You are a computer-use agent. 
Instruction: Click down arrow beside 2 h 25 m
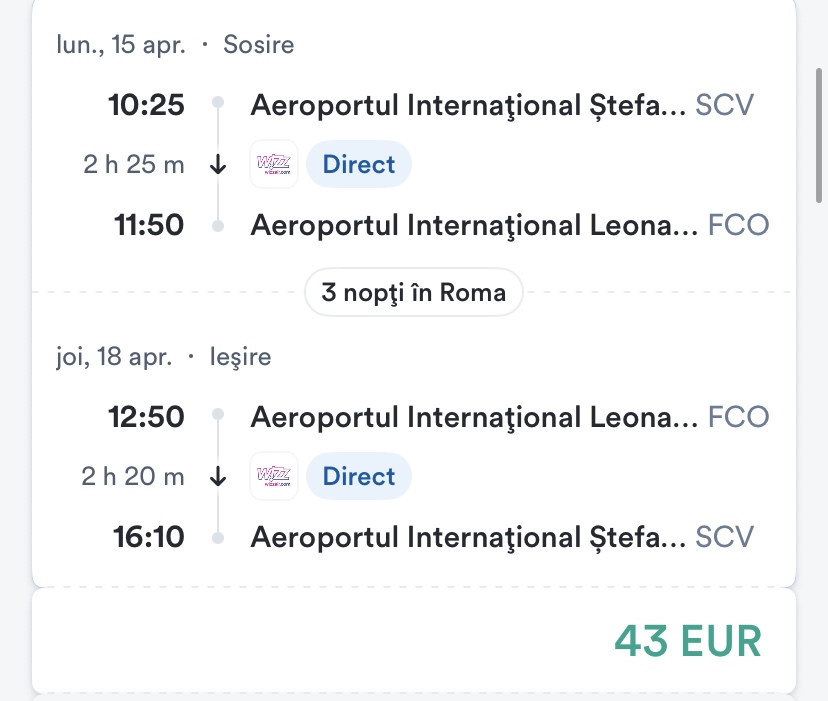click(x=219, y=165)
